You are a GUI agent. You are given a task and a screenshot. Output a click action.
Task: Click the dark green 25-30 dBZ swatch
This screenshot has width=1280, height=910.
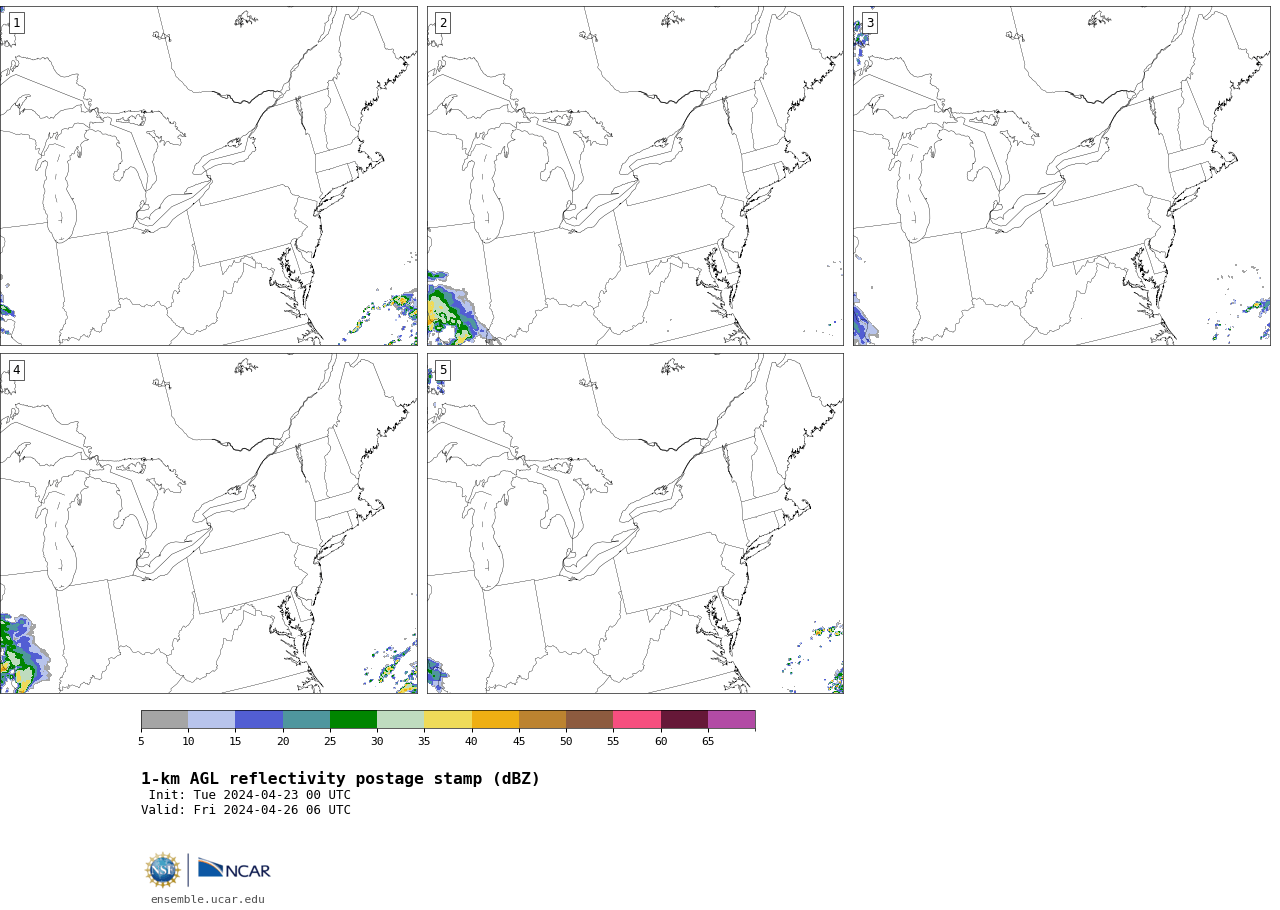(353, 720)
